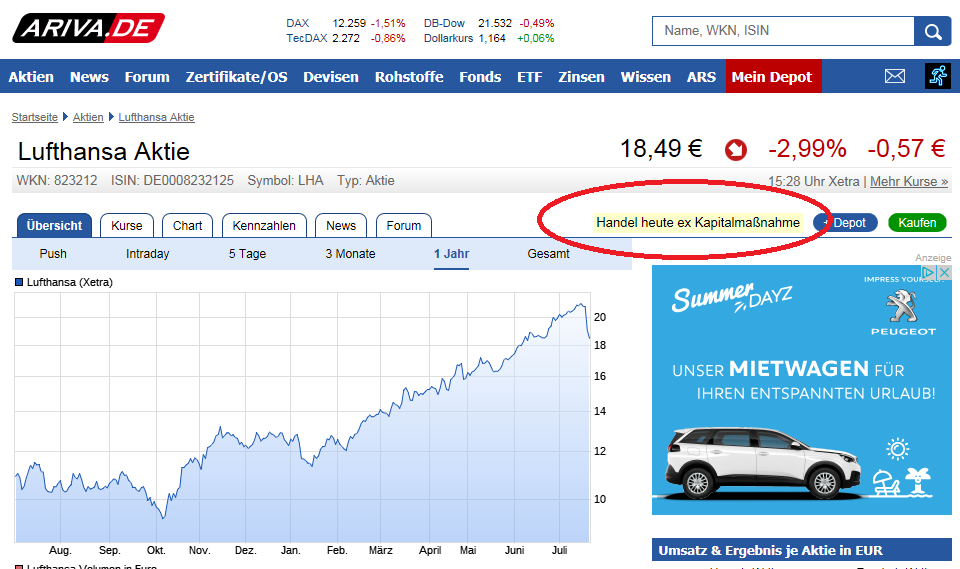Click the ISIN: DE0008232125 text
Image resolution: width=960 pixels, height=569 pixels.
click(x=172, y=181)
